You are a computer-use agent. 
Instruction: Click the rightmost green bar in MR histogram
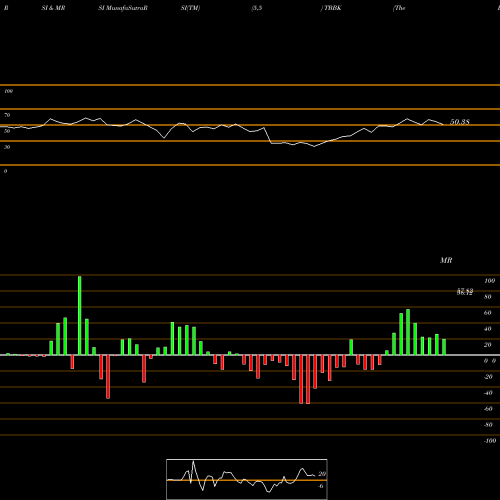point(444,347)
